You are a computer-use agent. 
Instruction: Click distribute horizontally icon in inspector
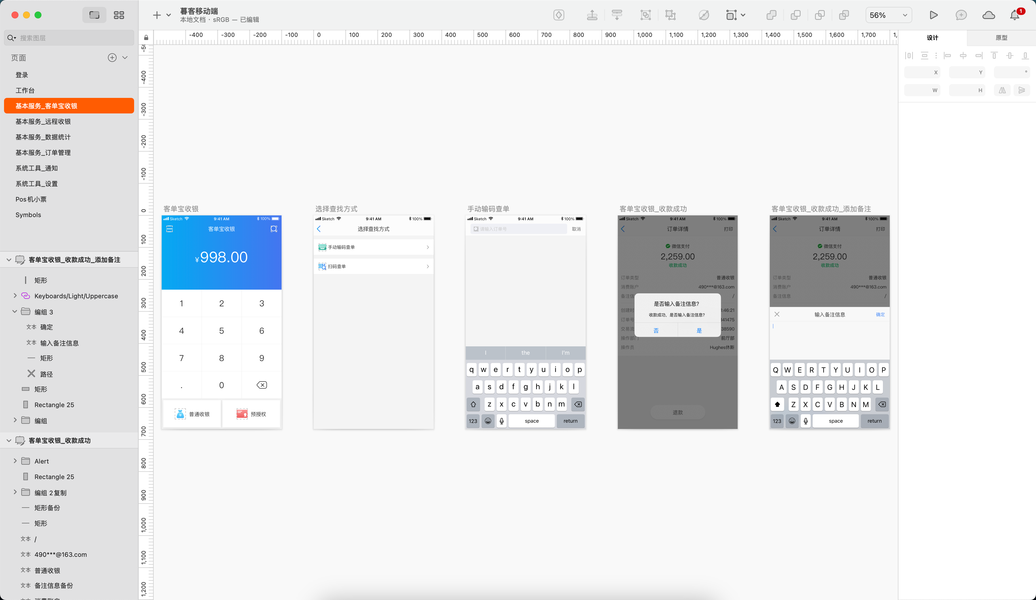(909, 56)
